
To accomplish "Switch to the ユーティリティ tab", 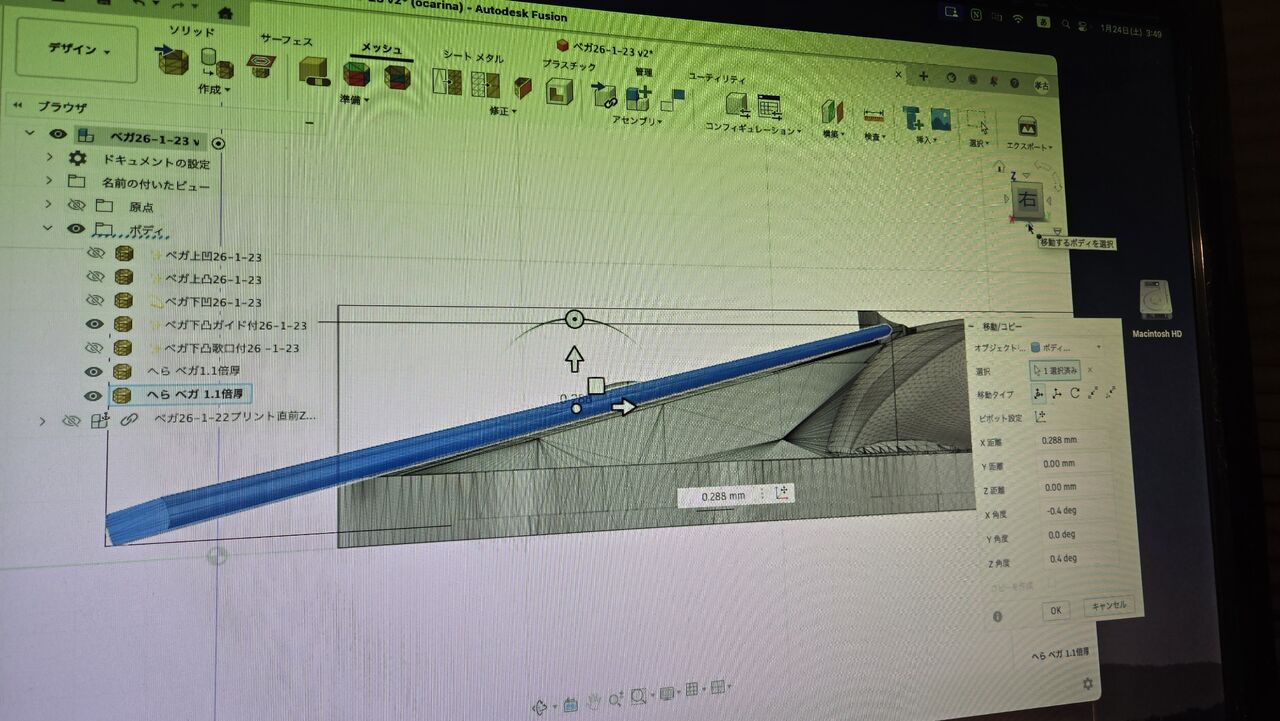I will [x=718, y=78].
